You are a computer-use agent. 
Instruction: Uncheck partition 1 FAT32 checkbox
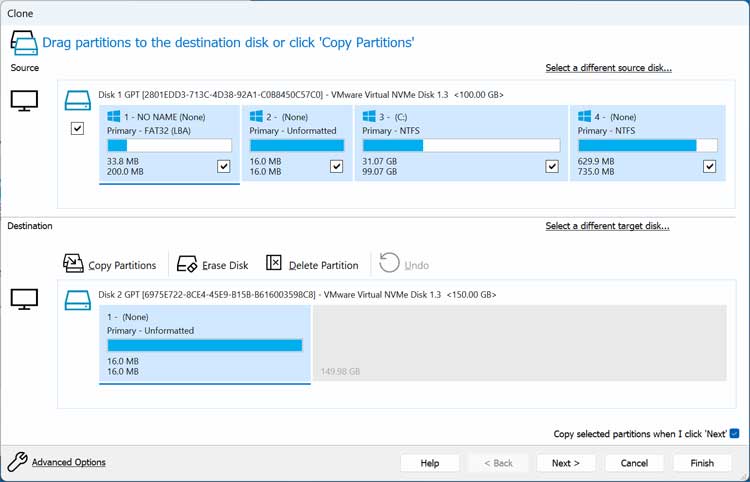[223, 166]
